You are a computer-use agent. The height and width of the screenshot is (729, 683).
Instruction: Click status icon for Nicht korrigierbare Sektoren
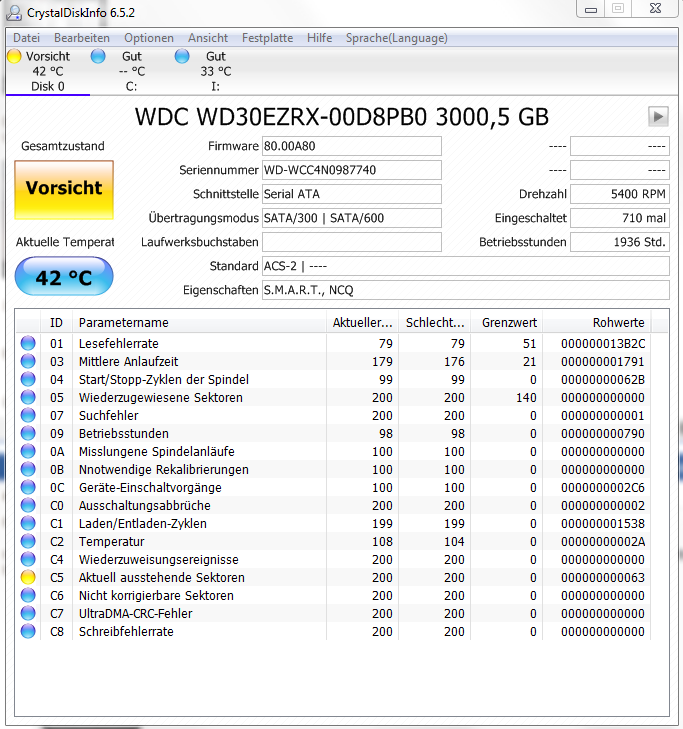pyautogui.click(x=28, y=596)
